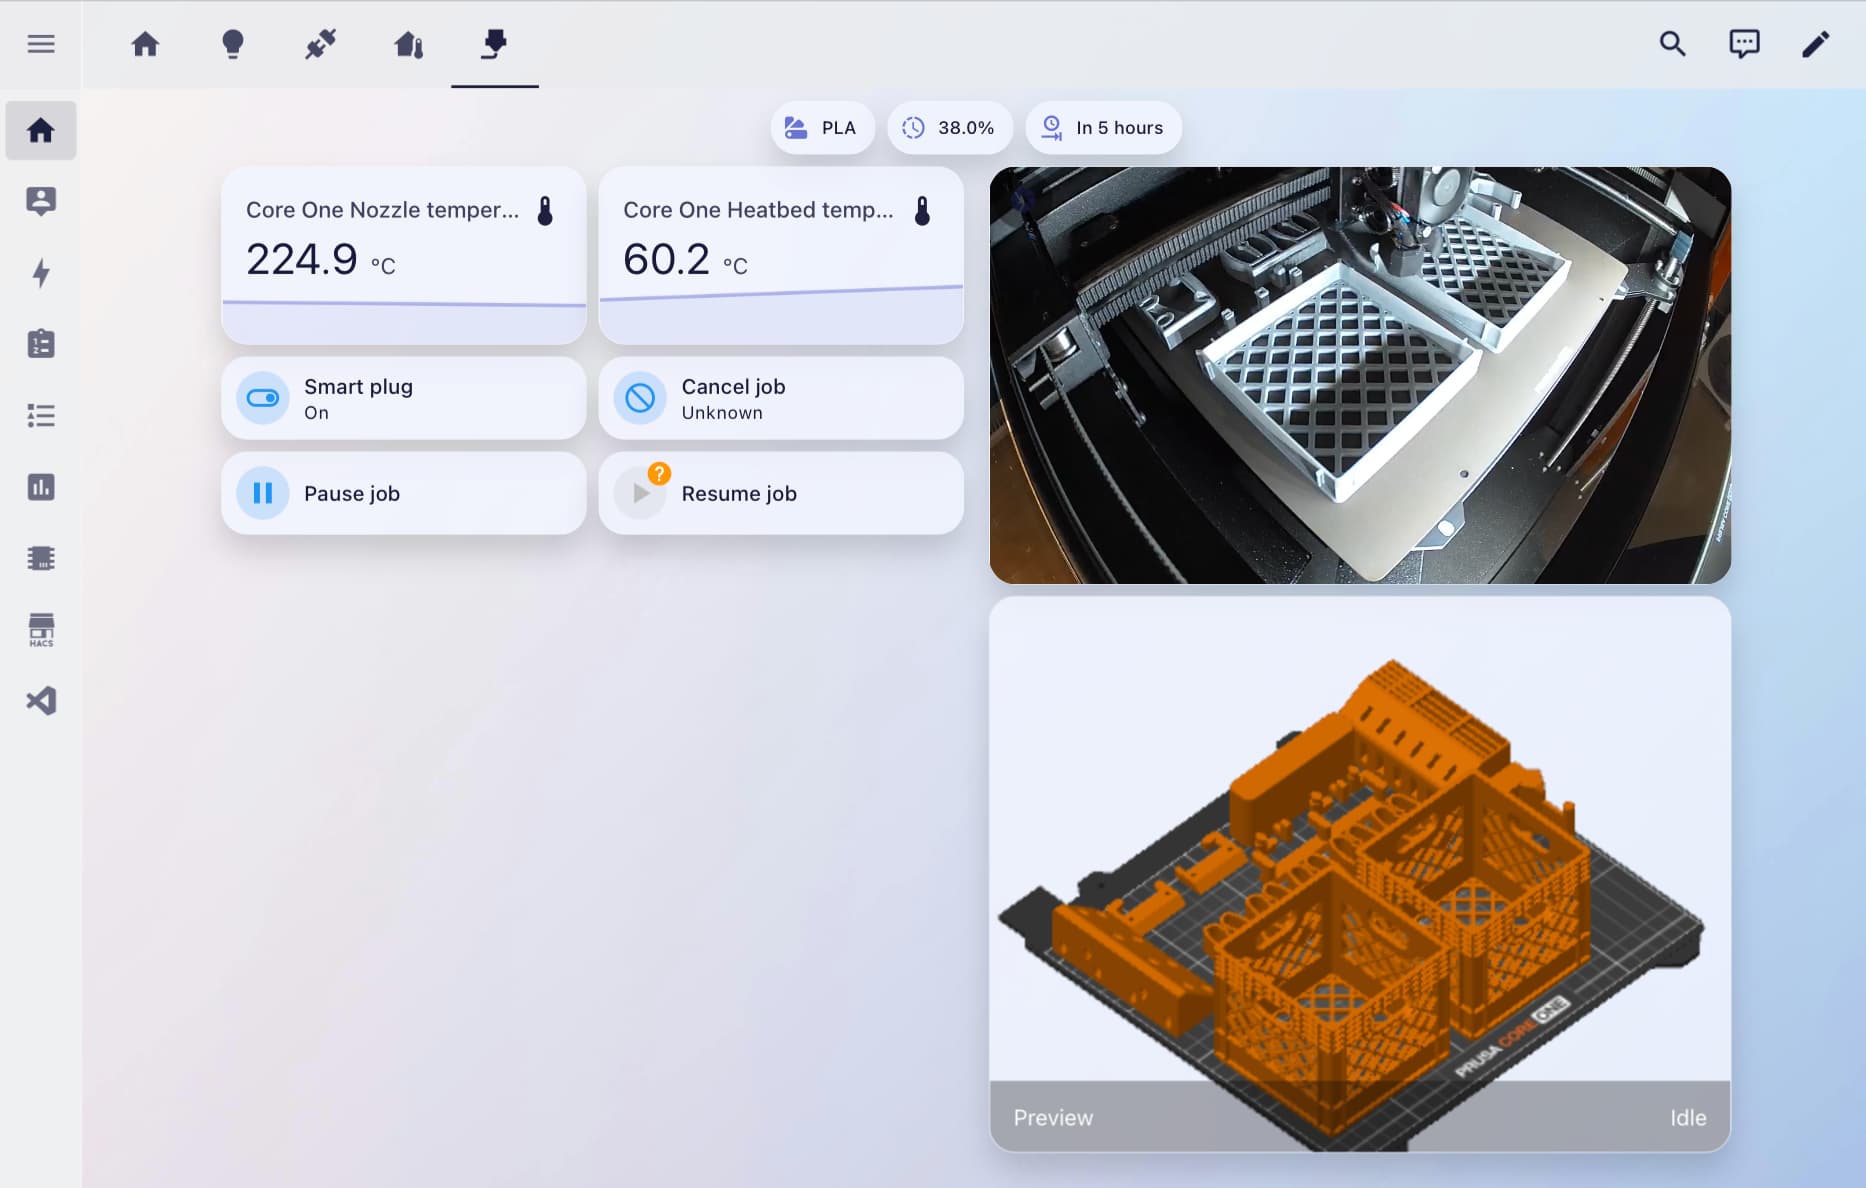Select the satellite tab in top bar
1866x1188 pixels.
[x=320, y=44]
